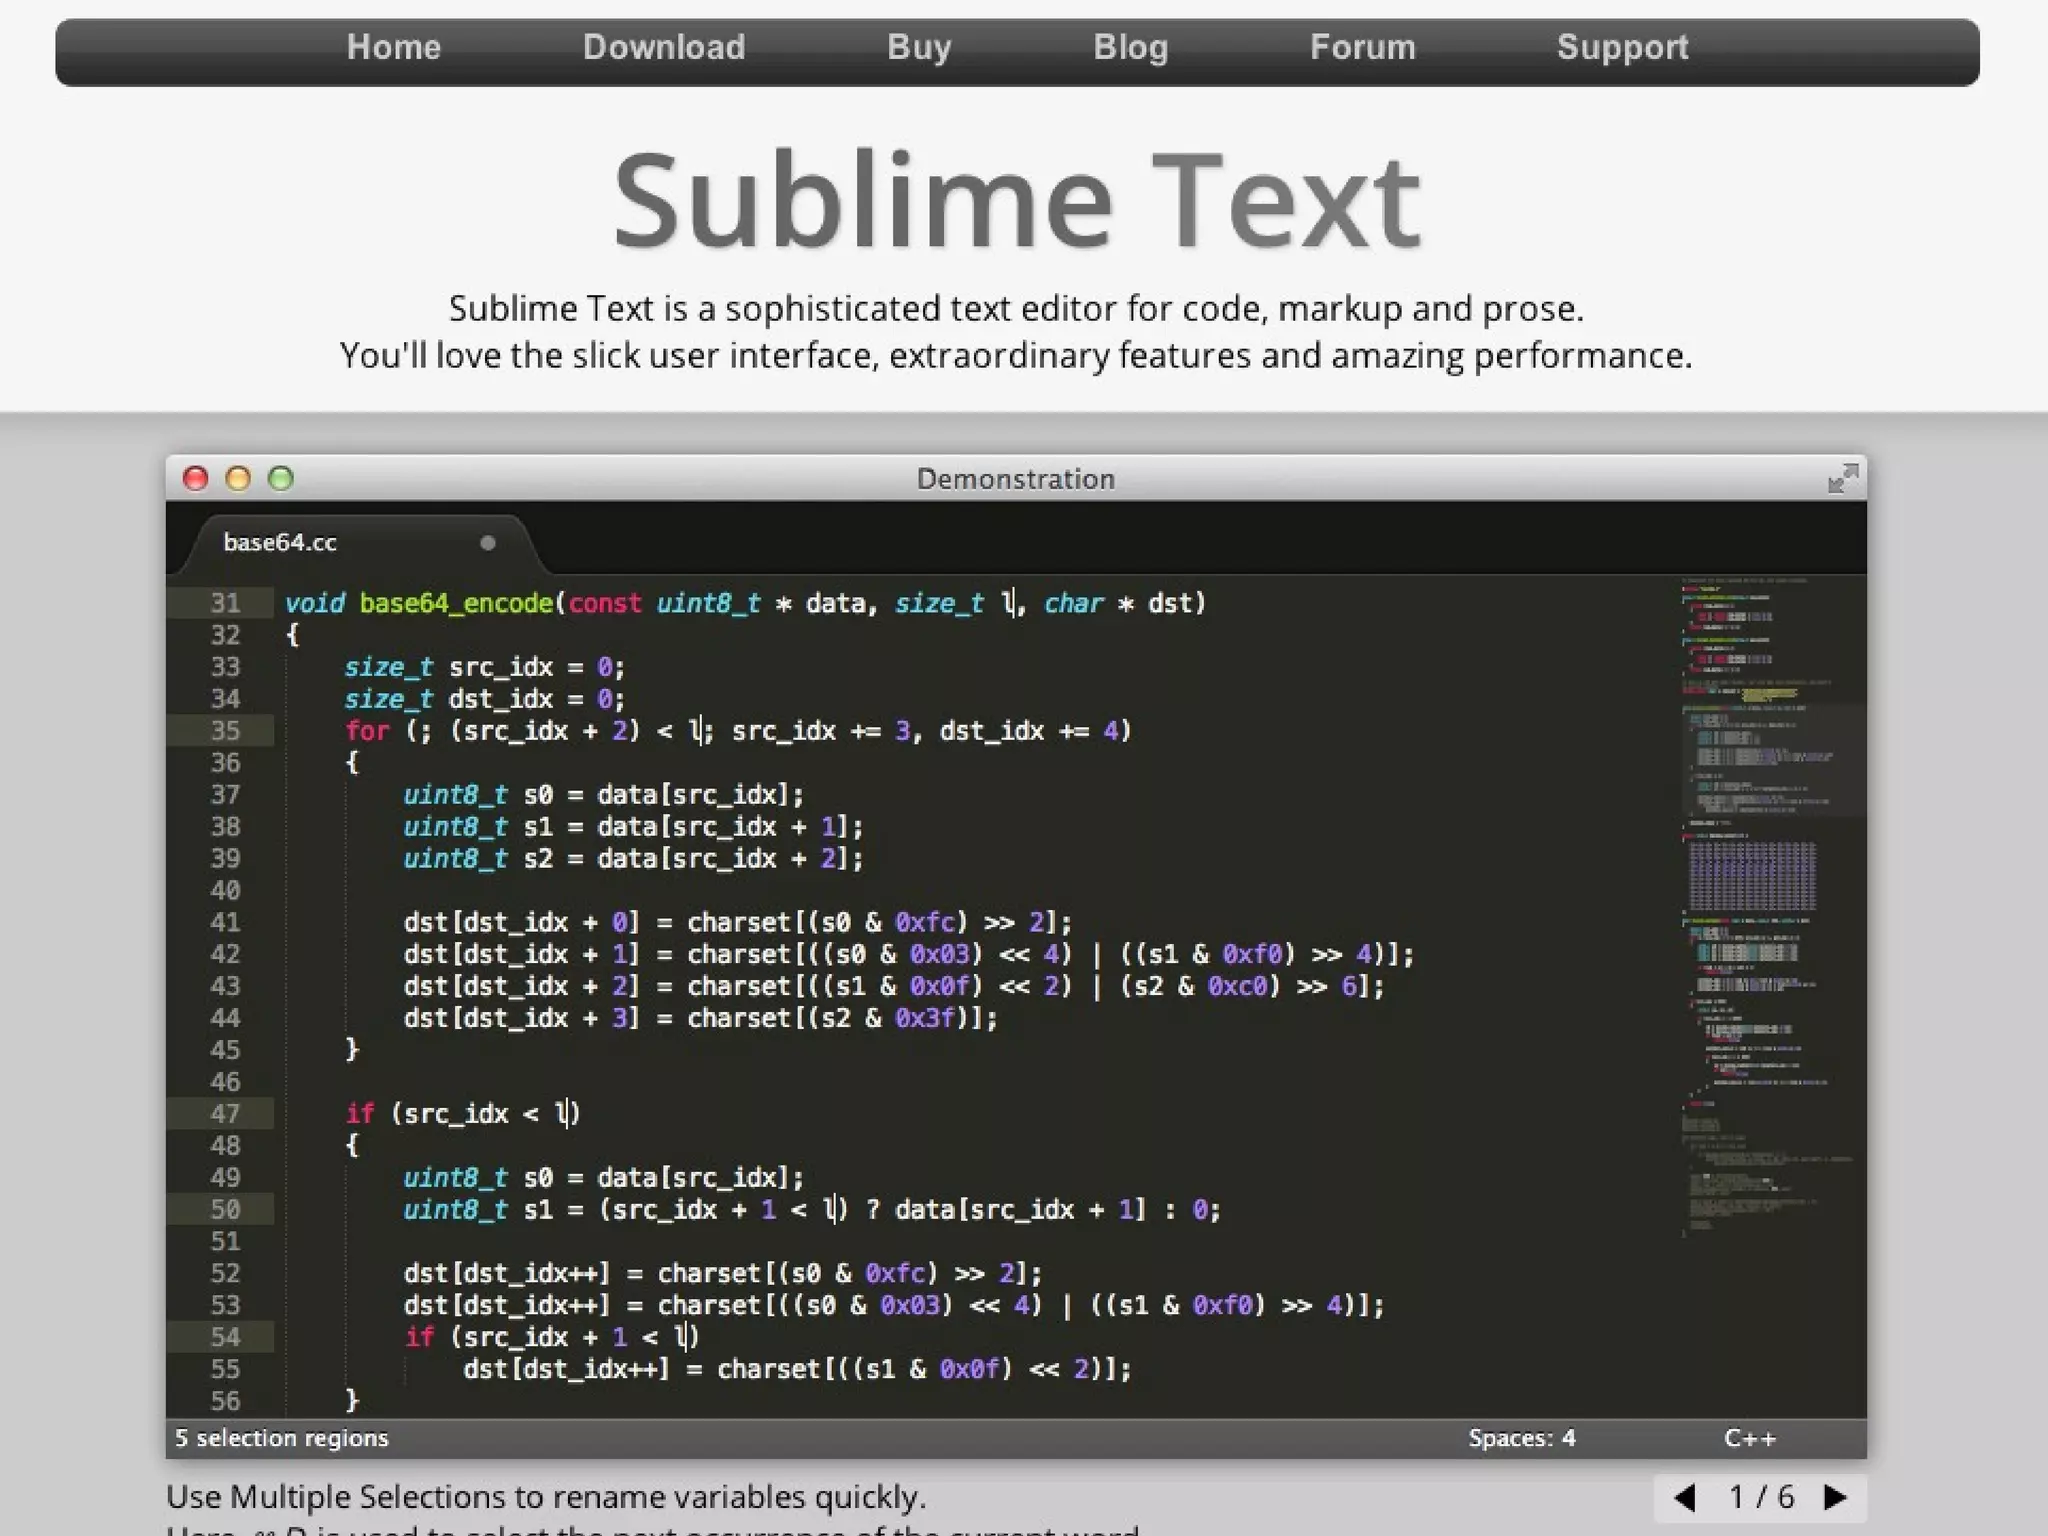The width and height of the screenshot is (2048, 1536).
Task: Click the Sublime Text heading
Action: point(1016,200)
